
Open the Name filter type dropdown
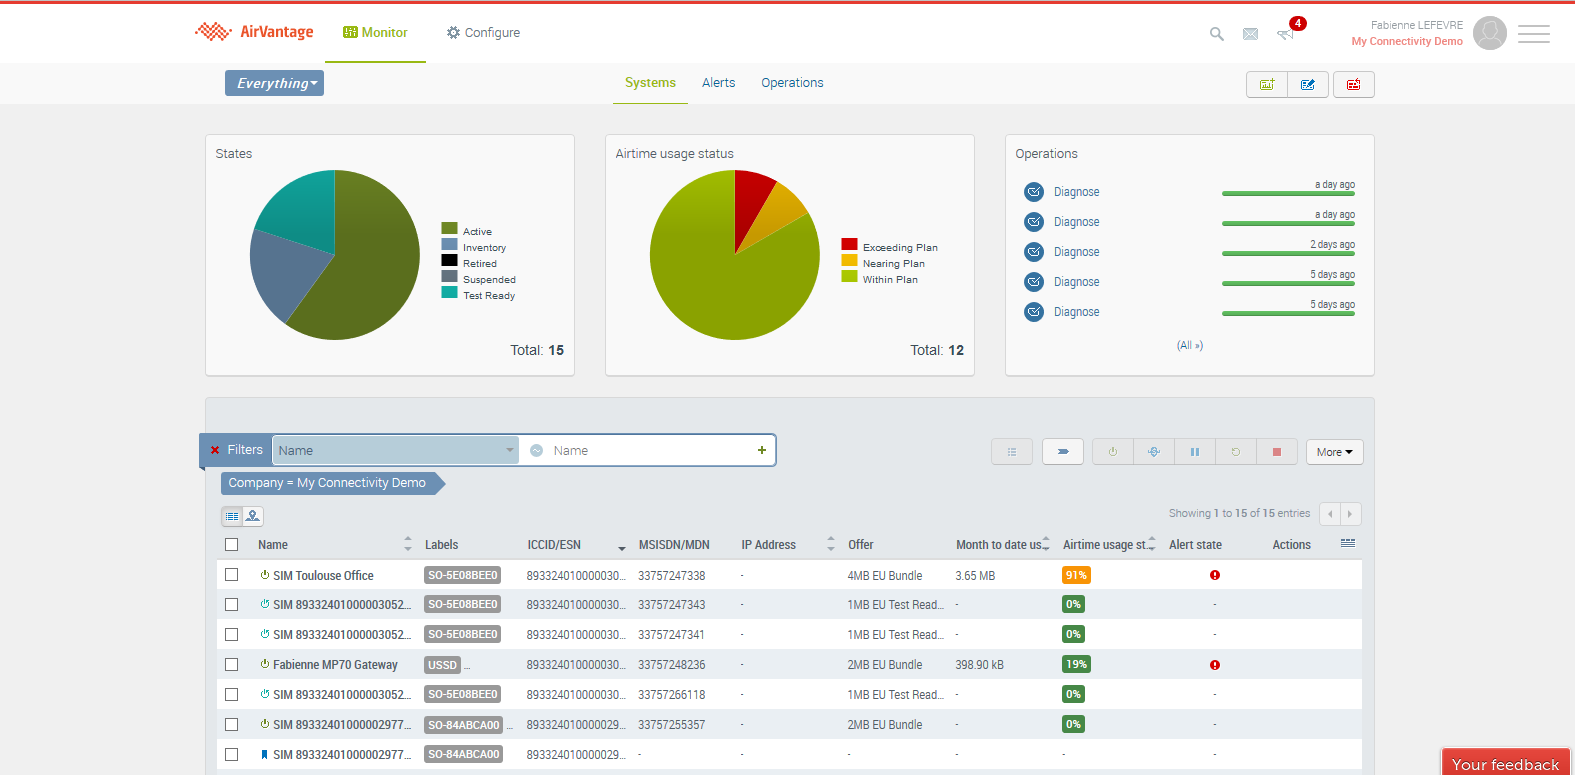pos(395,451)
